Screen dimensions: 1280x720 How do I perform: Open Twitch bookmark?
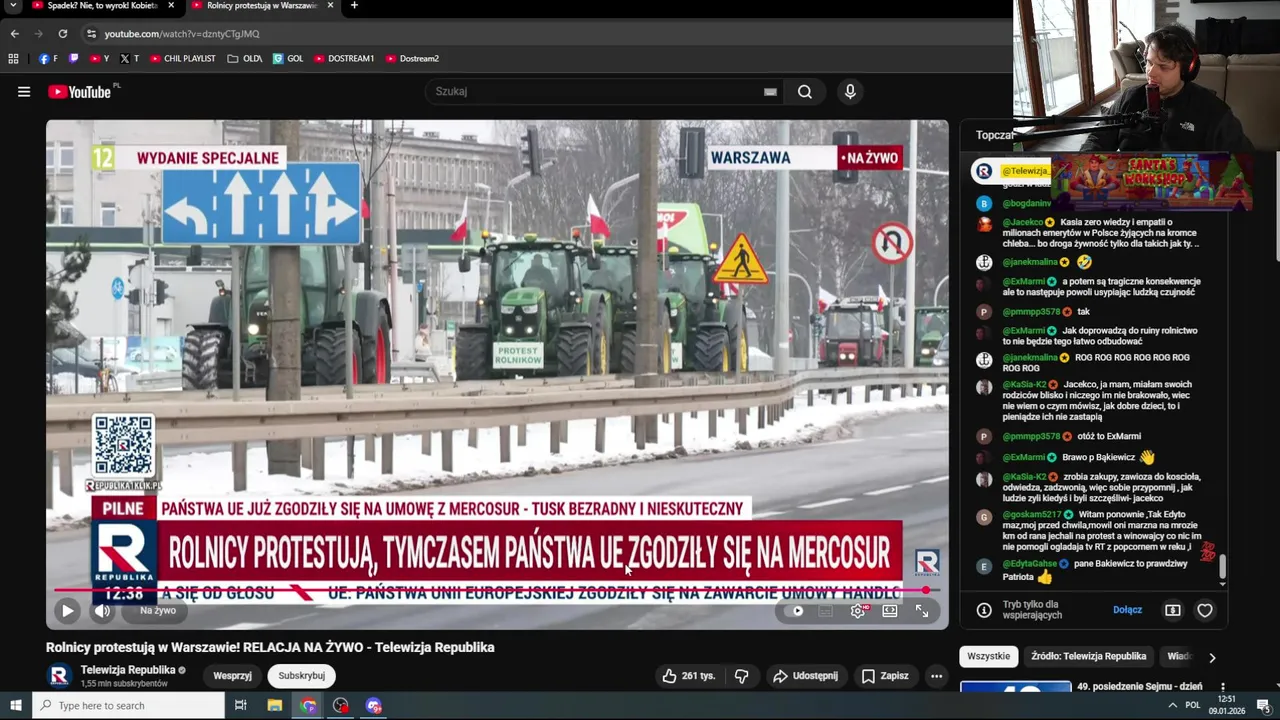73,59
